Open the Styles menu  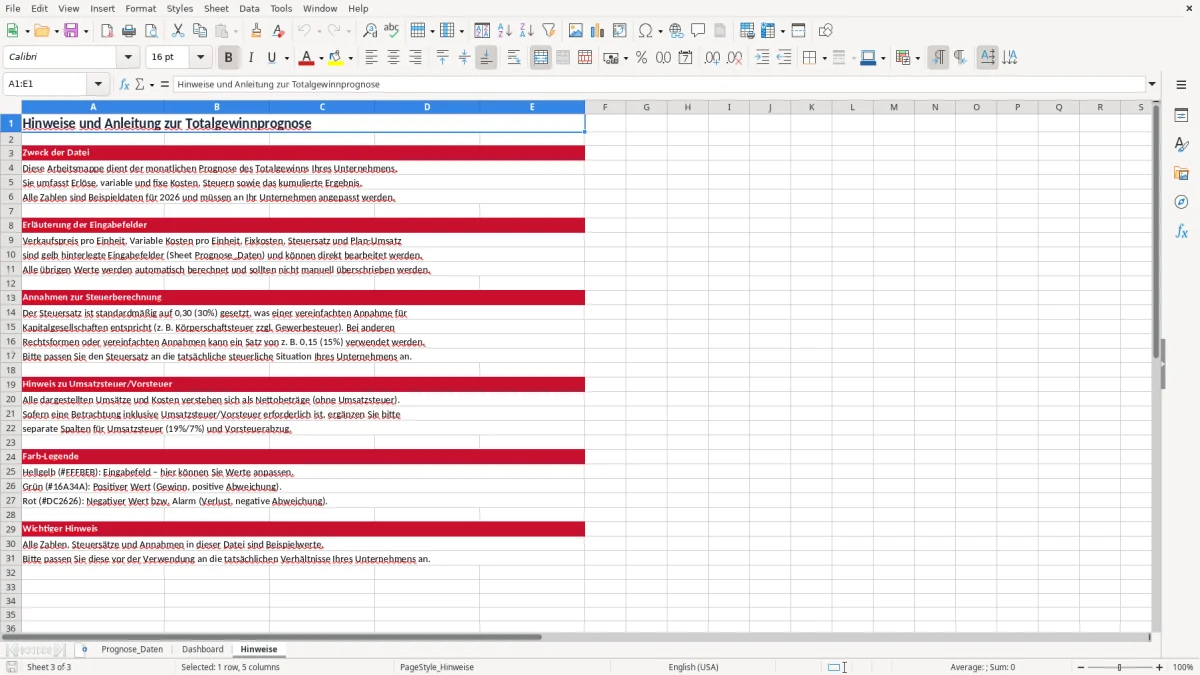coord(180,8)
